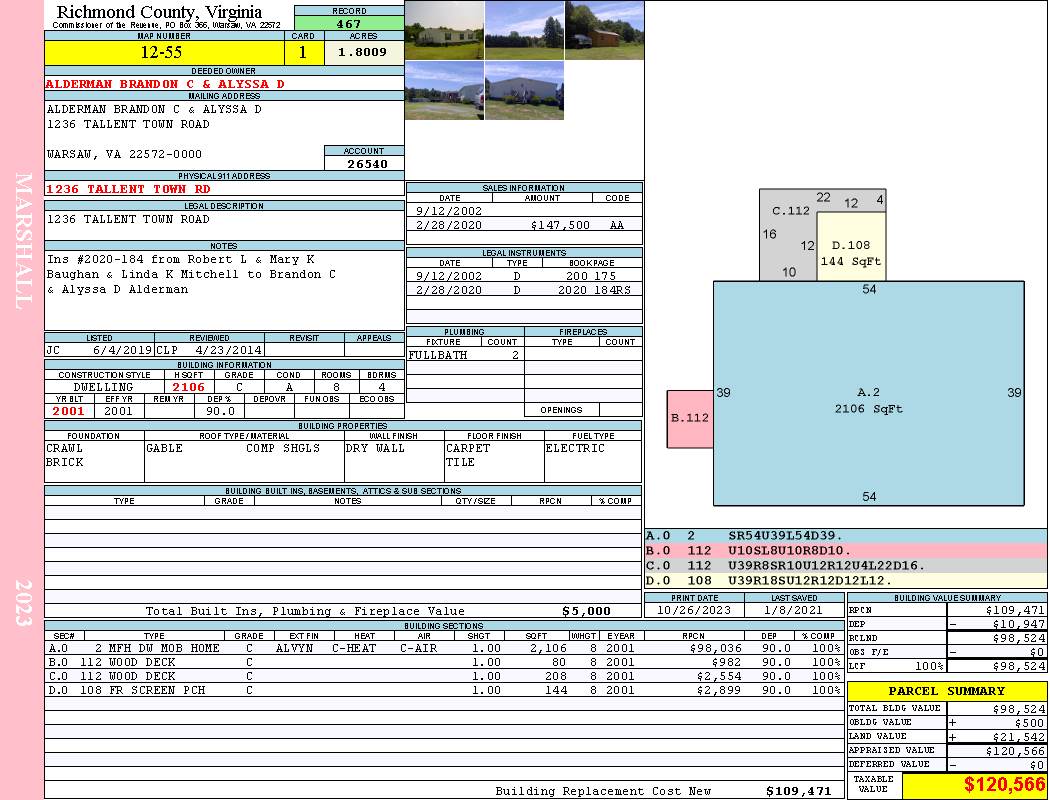Click the green record number 467 field

pos(349,24)
